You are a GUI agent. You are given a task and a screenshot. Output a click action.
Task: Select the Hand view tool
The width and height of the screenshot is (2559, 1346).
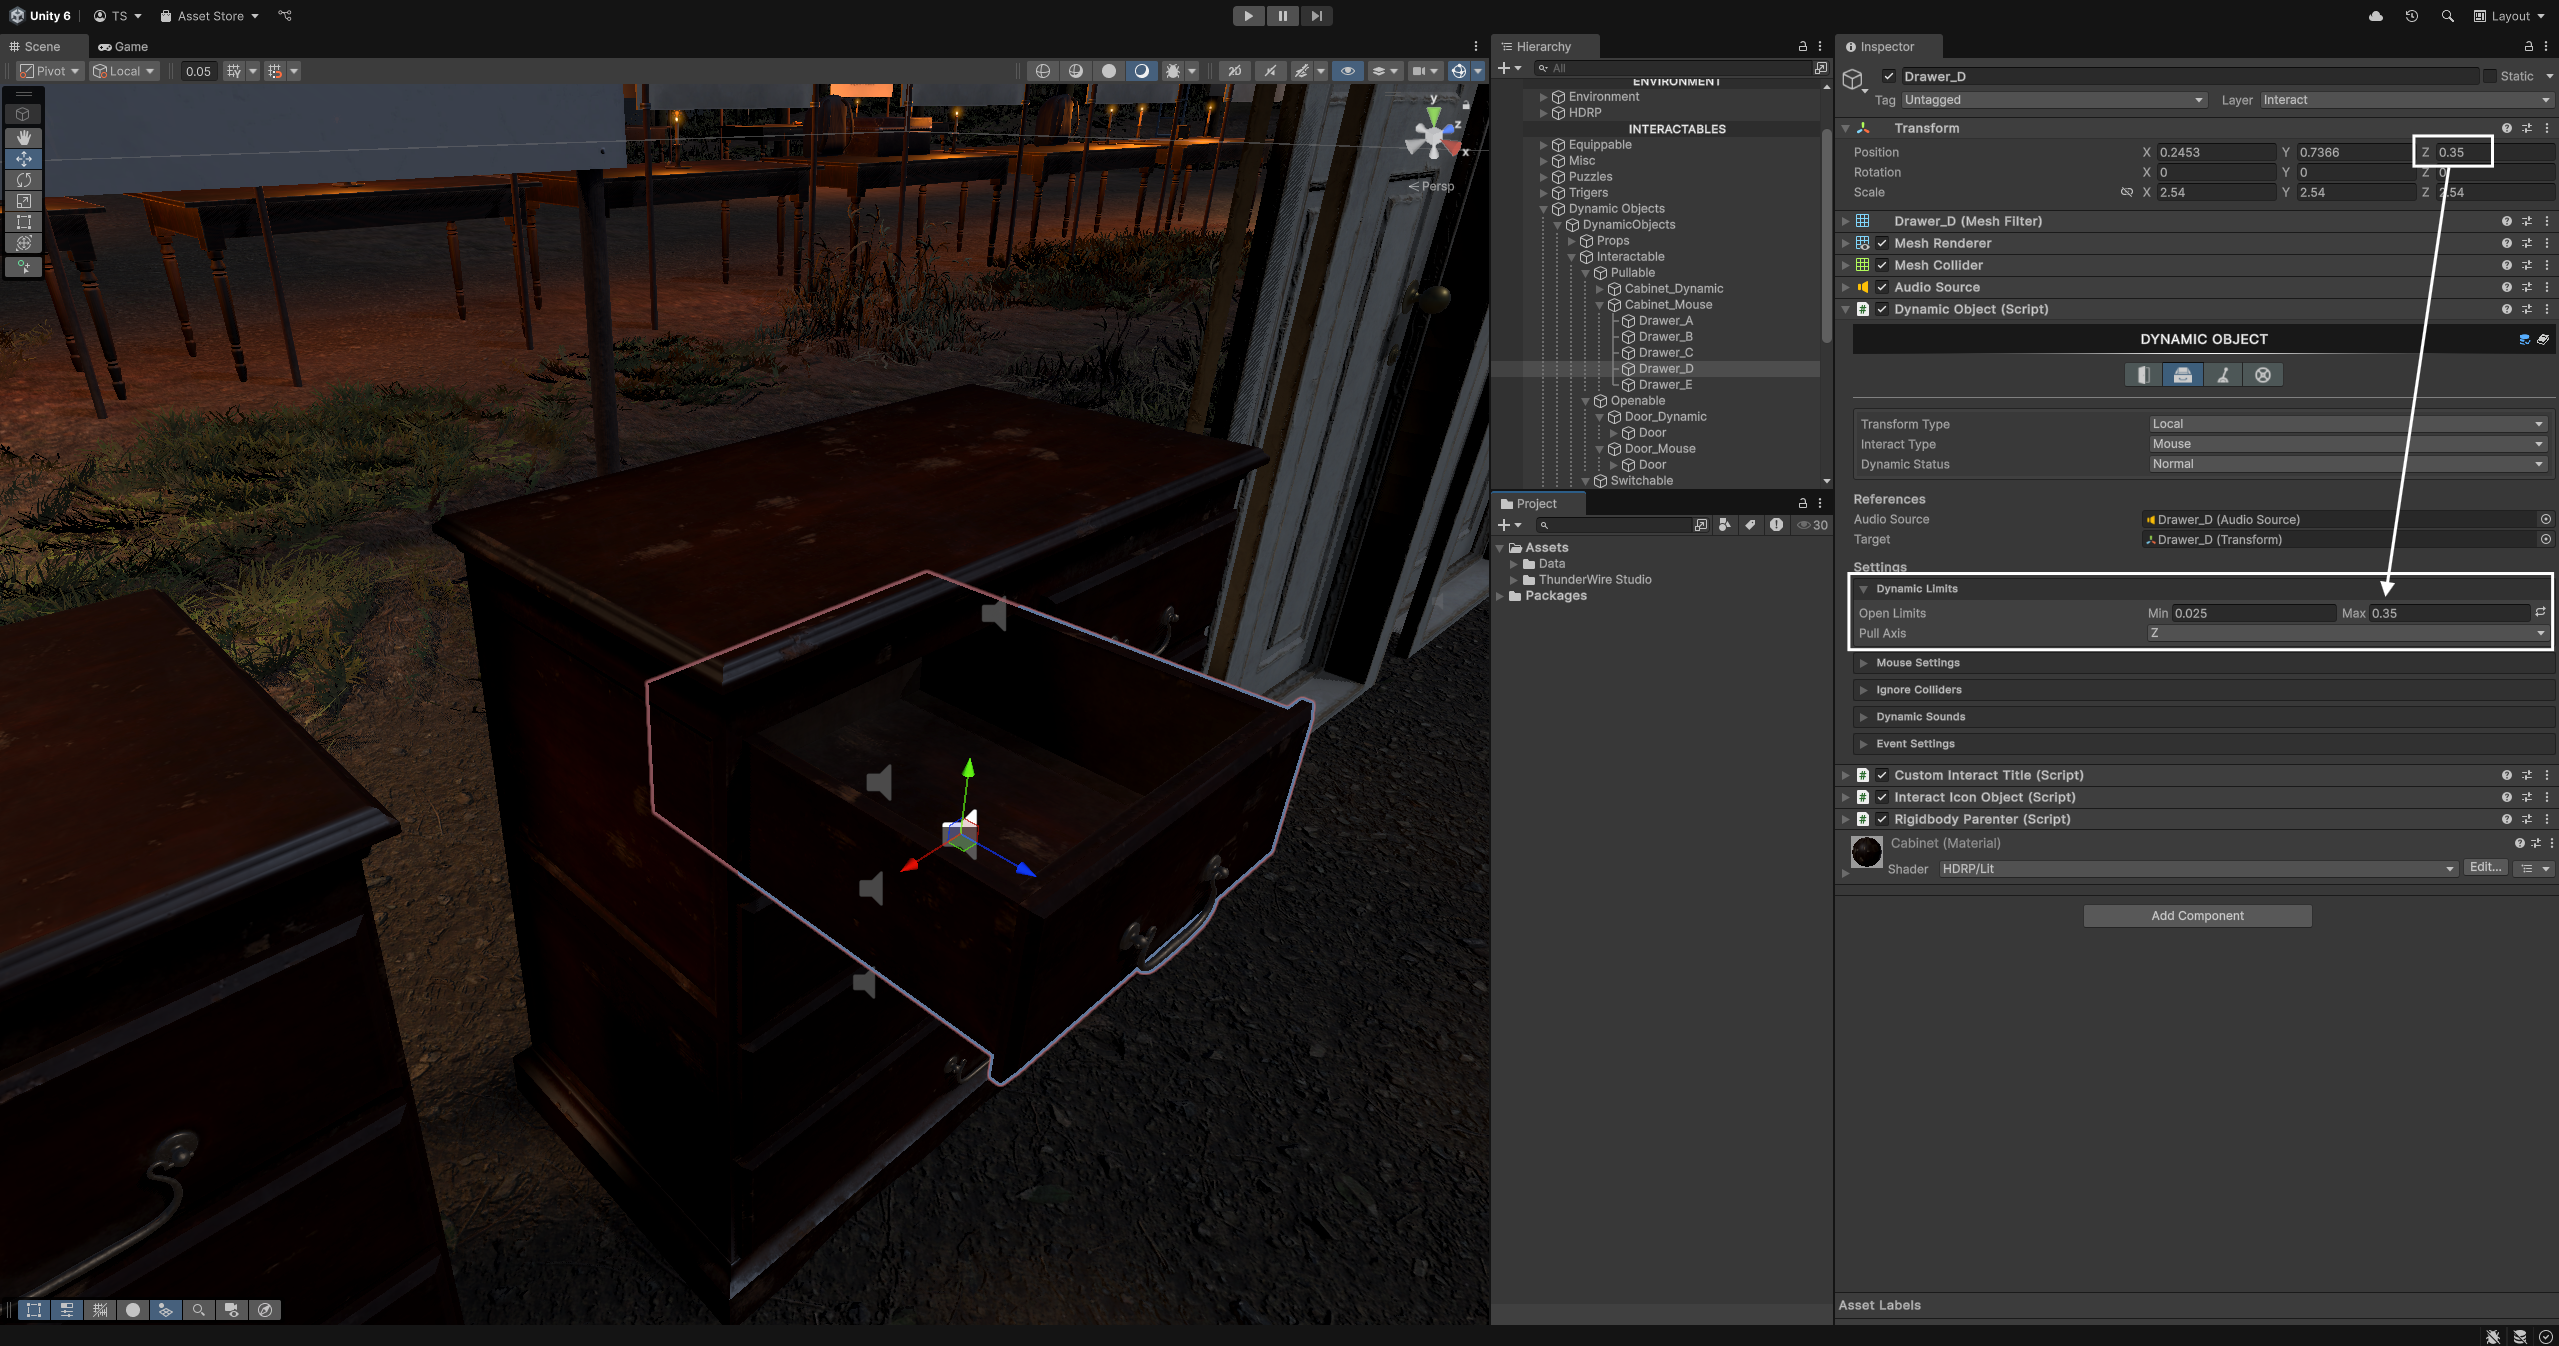click(x=24, y=137)
